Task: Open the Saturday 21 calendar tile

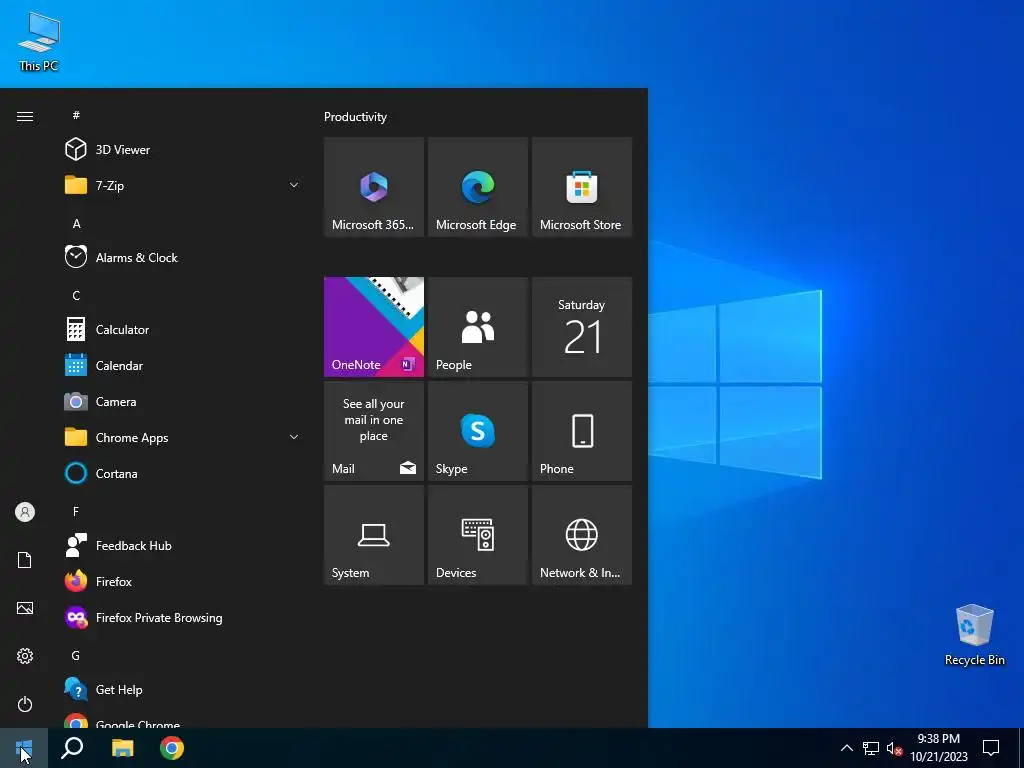Action: 582,327
